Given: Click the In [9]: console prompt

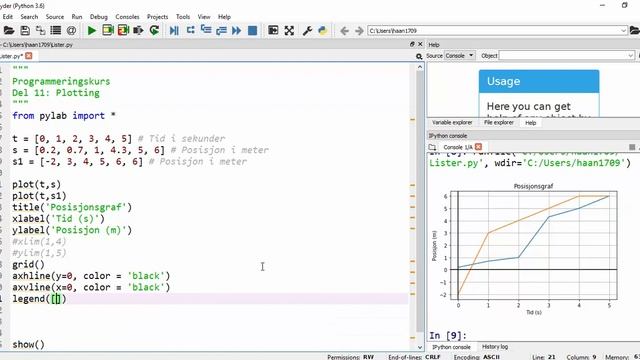Looking at the screenshot, I should pos(447,336).
